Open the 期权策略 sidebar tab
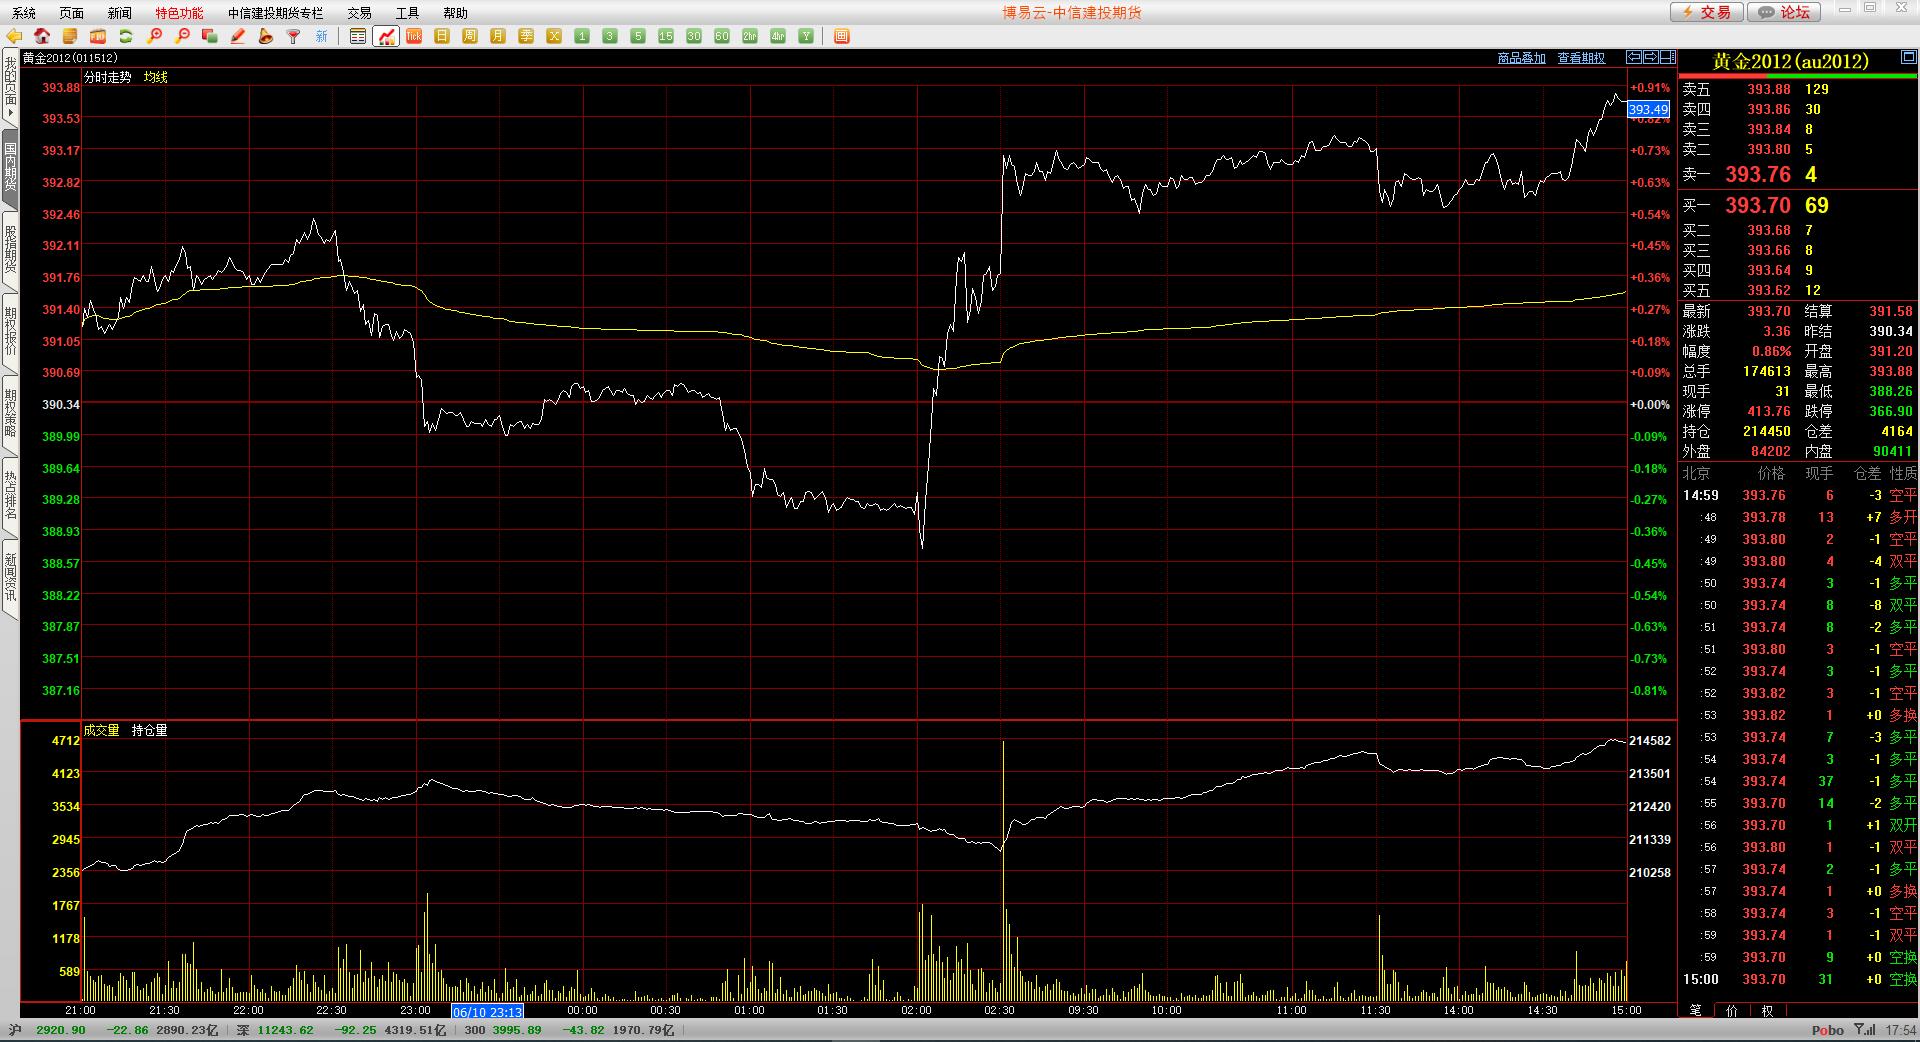Image resolution: width=1920 pixels, height=1042 pixels. pos(10,414)
